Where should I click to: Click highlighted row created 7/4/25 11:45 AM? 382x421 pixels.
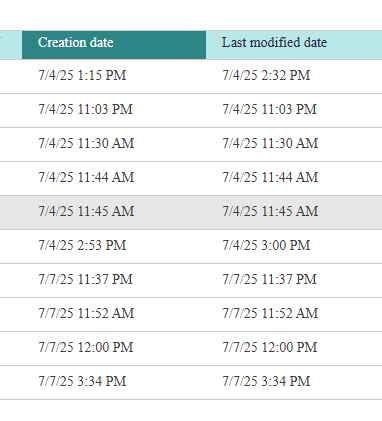(191, 212)
